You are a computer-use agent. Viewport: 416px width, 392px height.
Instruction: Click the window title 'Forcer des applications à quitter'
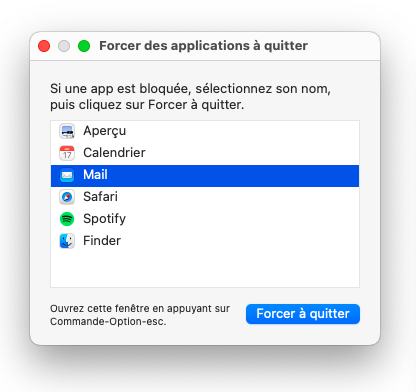(203, 46)
